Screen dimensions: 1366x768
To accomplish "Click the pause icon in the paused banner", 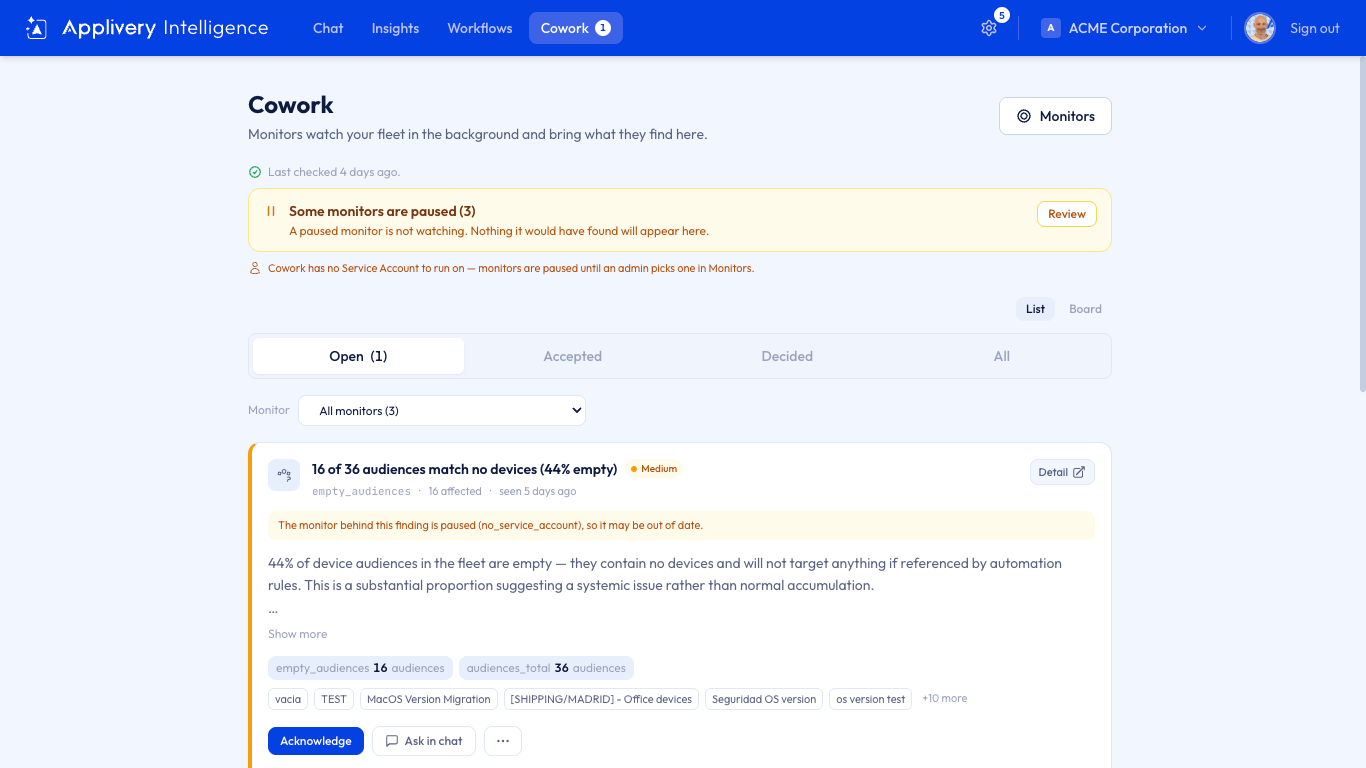I will 271,211.
